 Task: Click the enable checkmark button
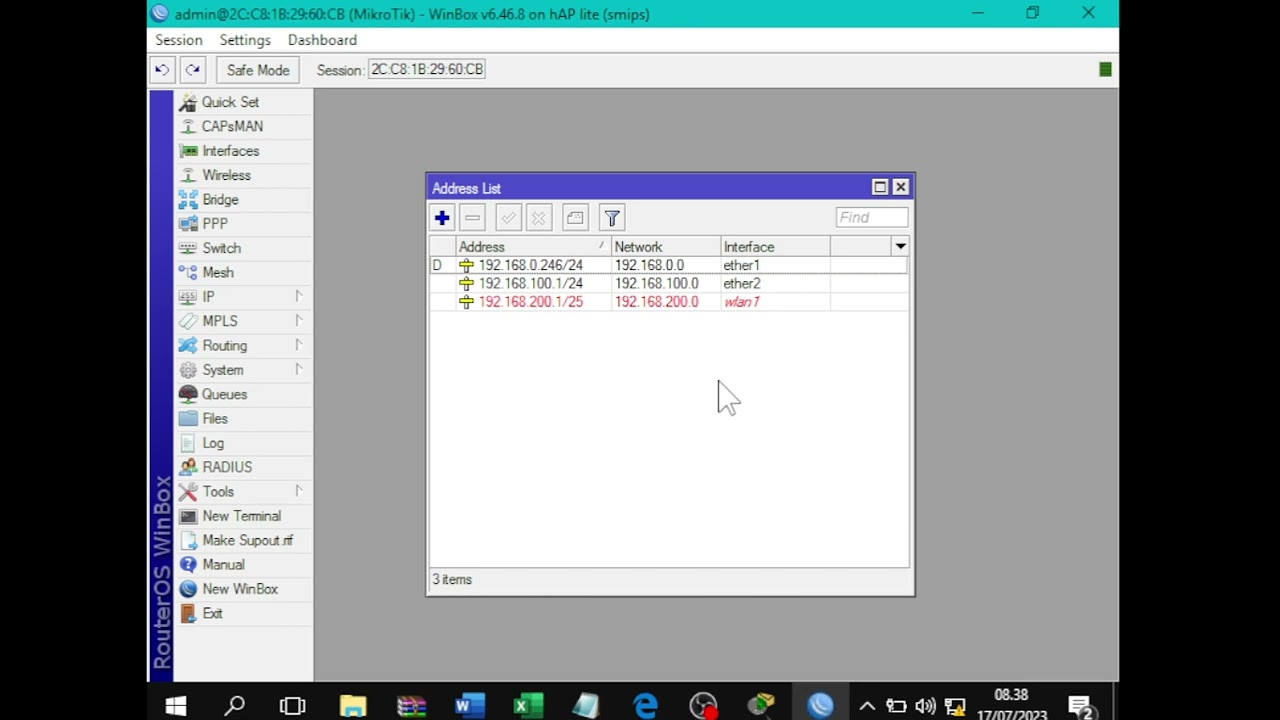(508, 218)
